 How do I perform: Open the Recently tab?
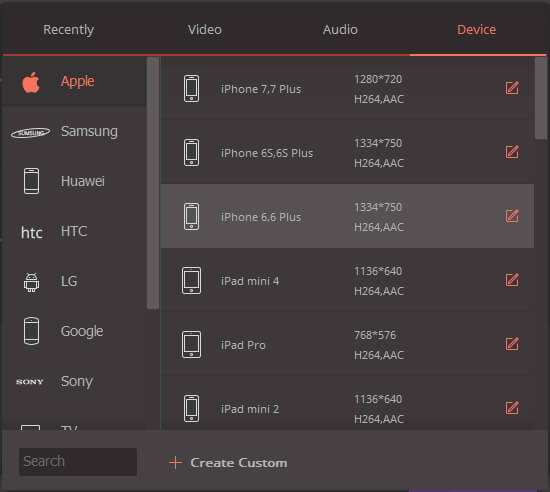click(68, 30)
